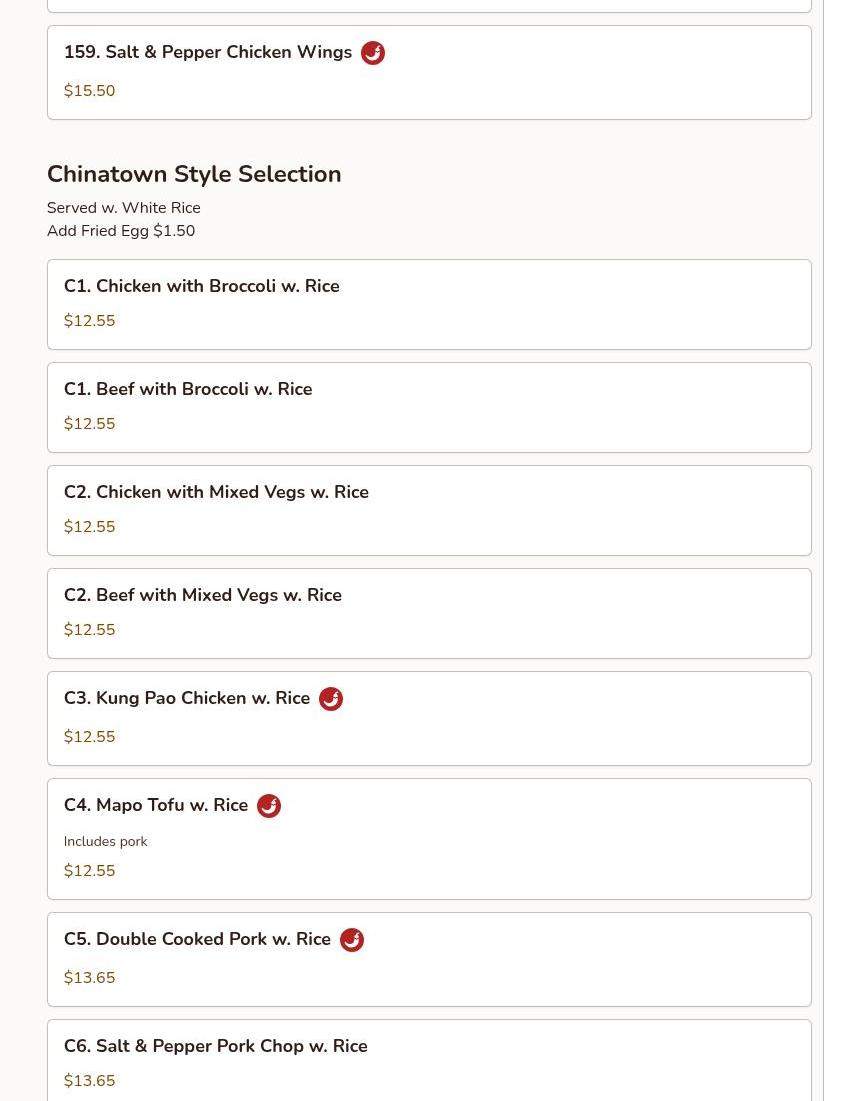Click 'Add Fried Egg $1.50' text
844x1101 pixels.
[x=121, y=230]
